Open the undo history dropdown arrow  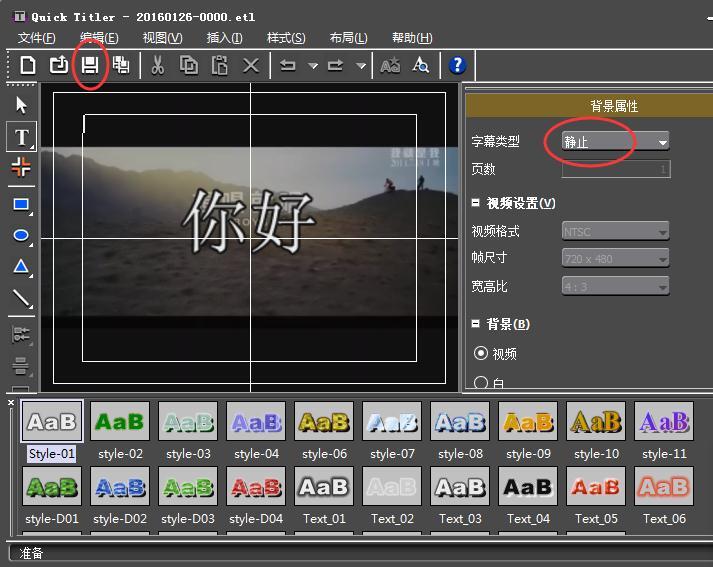(313, 66)
